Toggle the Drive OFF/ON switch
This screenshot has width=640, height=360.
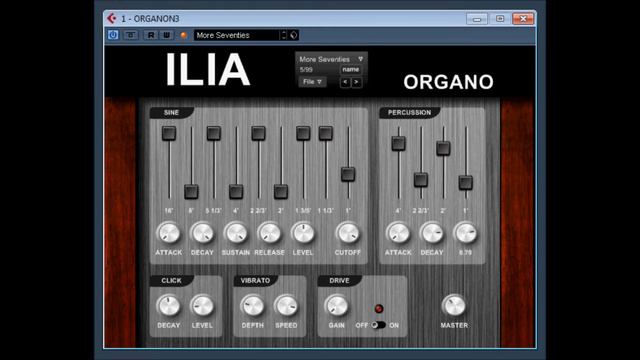click(378, 325)
